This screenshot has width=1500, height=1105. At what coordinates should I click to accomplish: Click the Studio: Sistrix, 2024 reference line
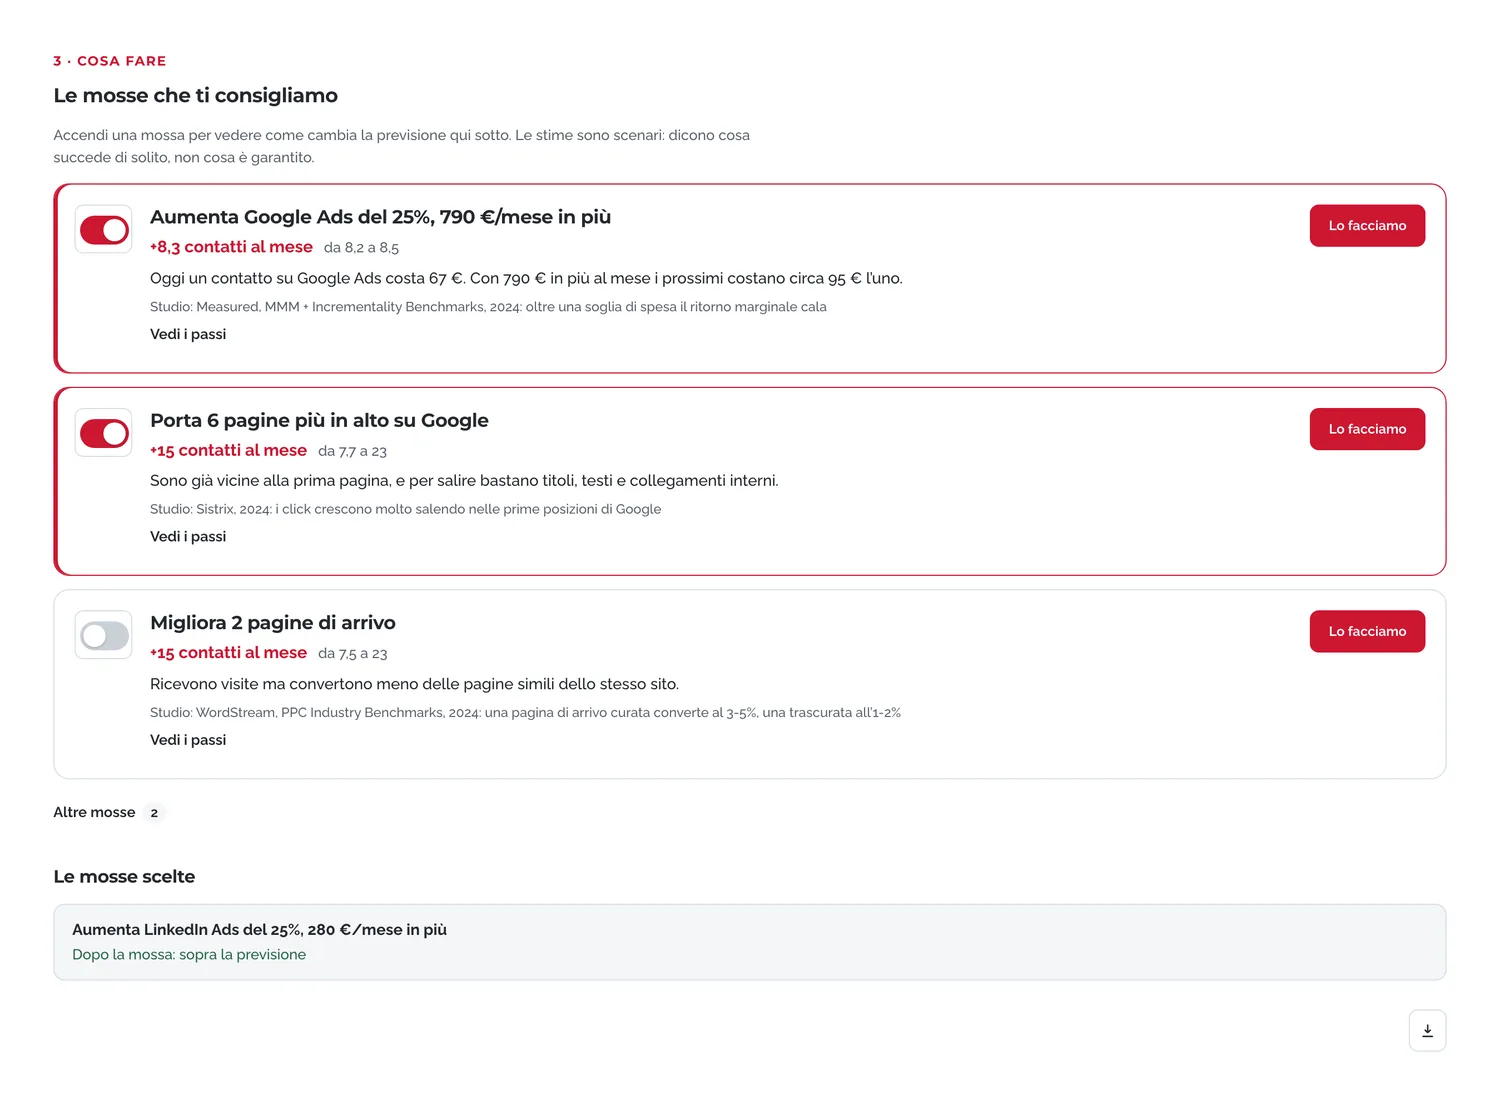(405, 509)
